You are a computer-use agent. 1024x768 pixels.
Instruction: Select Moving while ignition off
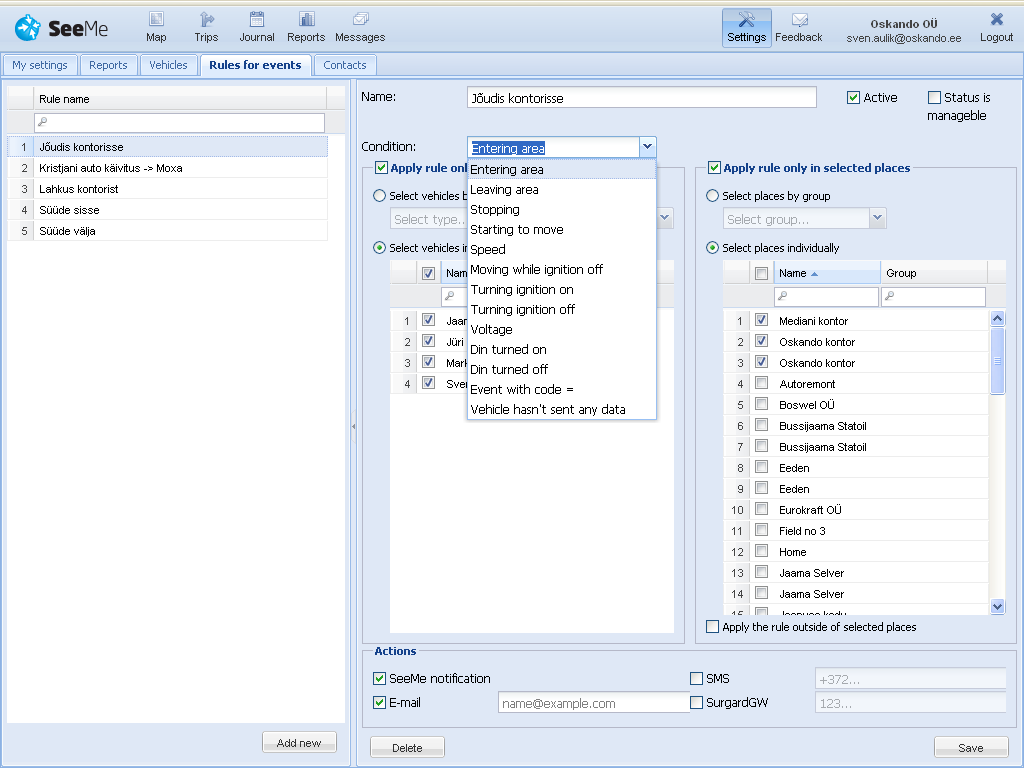pos(562,270)
